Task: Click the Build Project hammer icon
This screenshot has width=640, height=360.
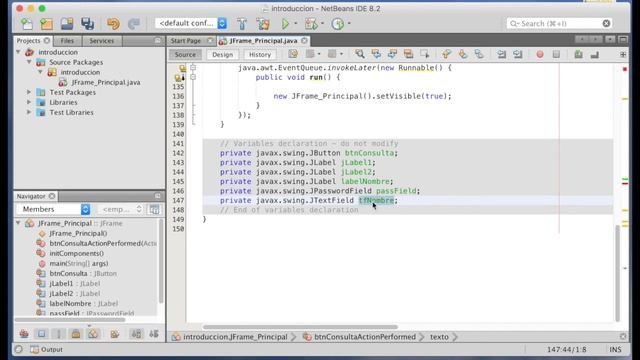Action: tap(242, 24)
